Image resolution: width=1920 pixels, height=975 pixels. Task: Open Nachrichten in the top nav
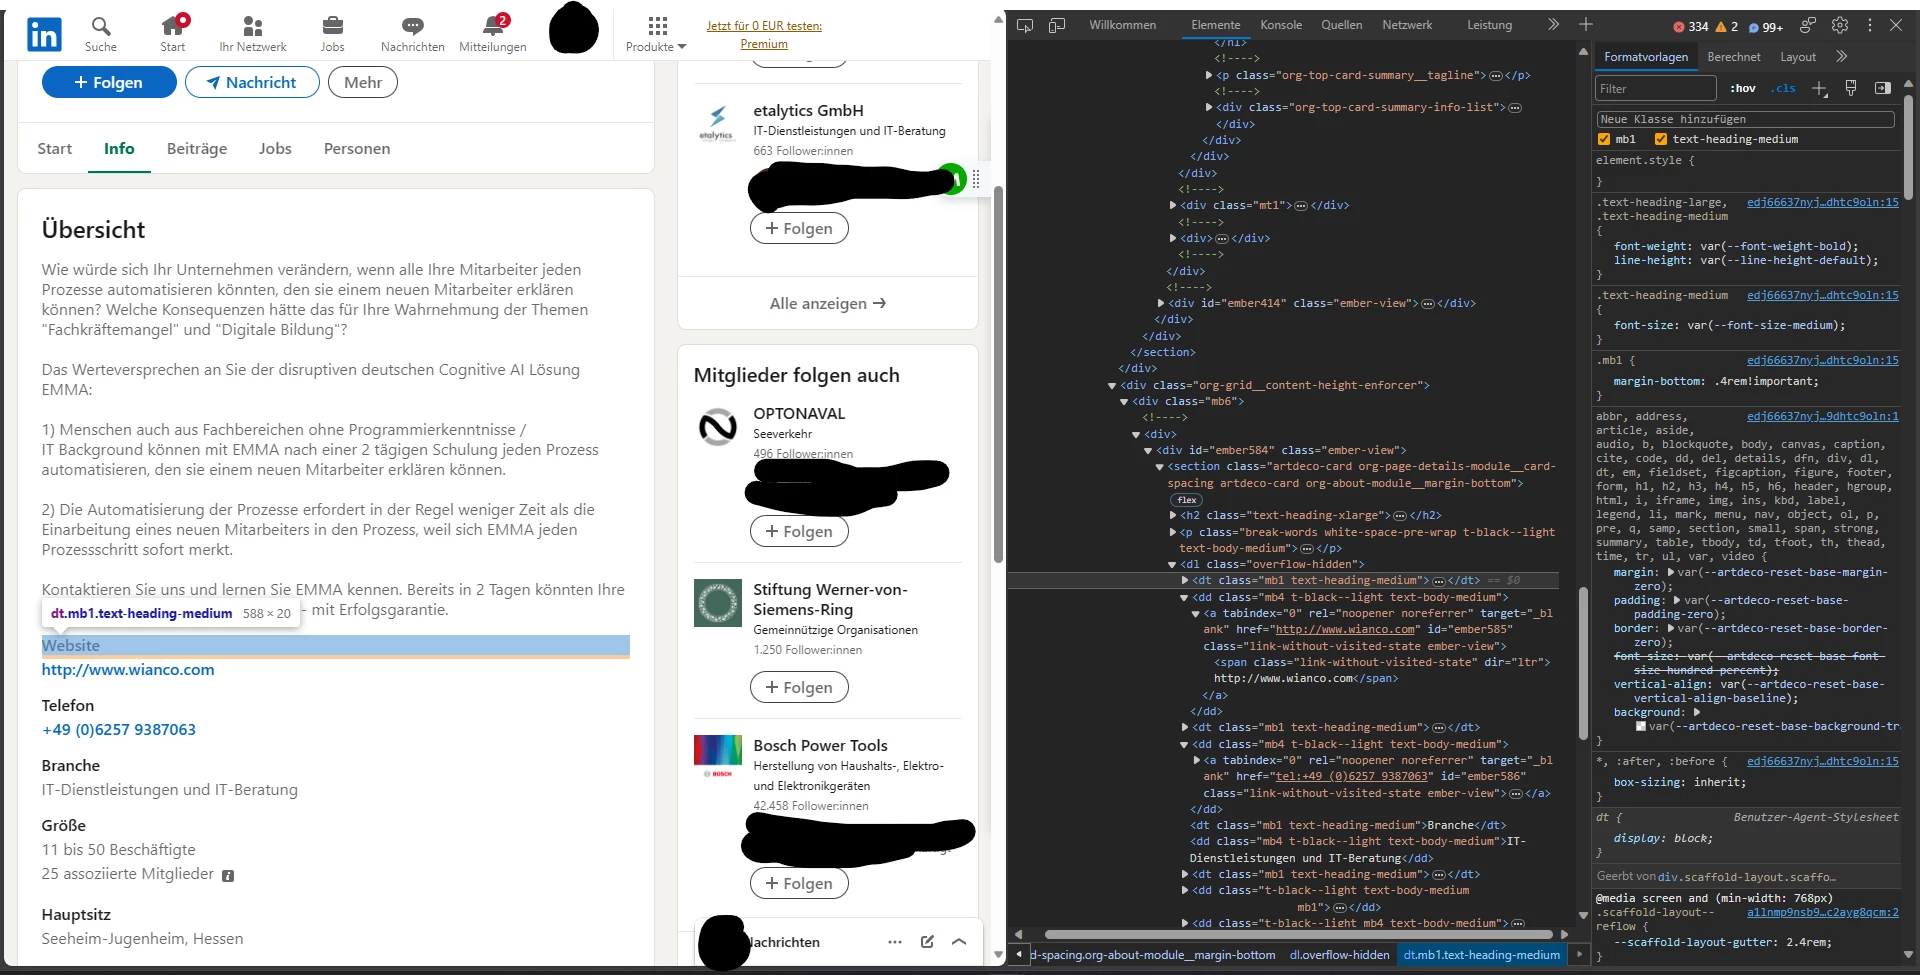coord(413,34)
